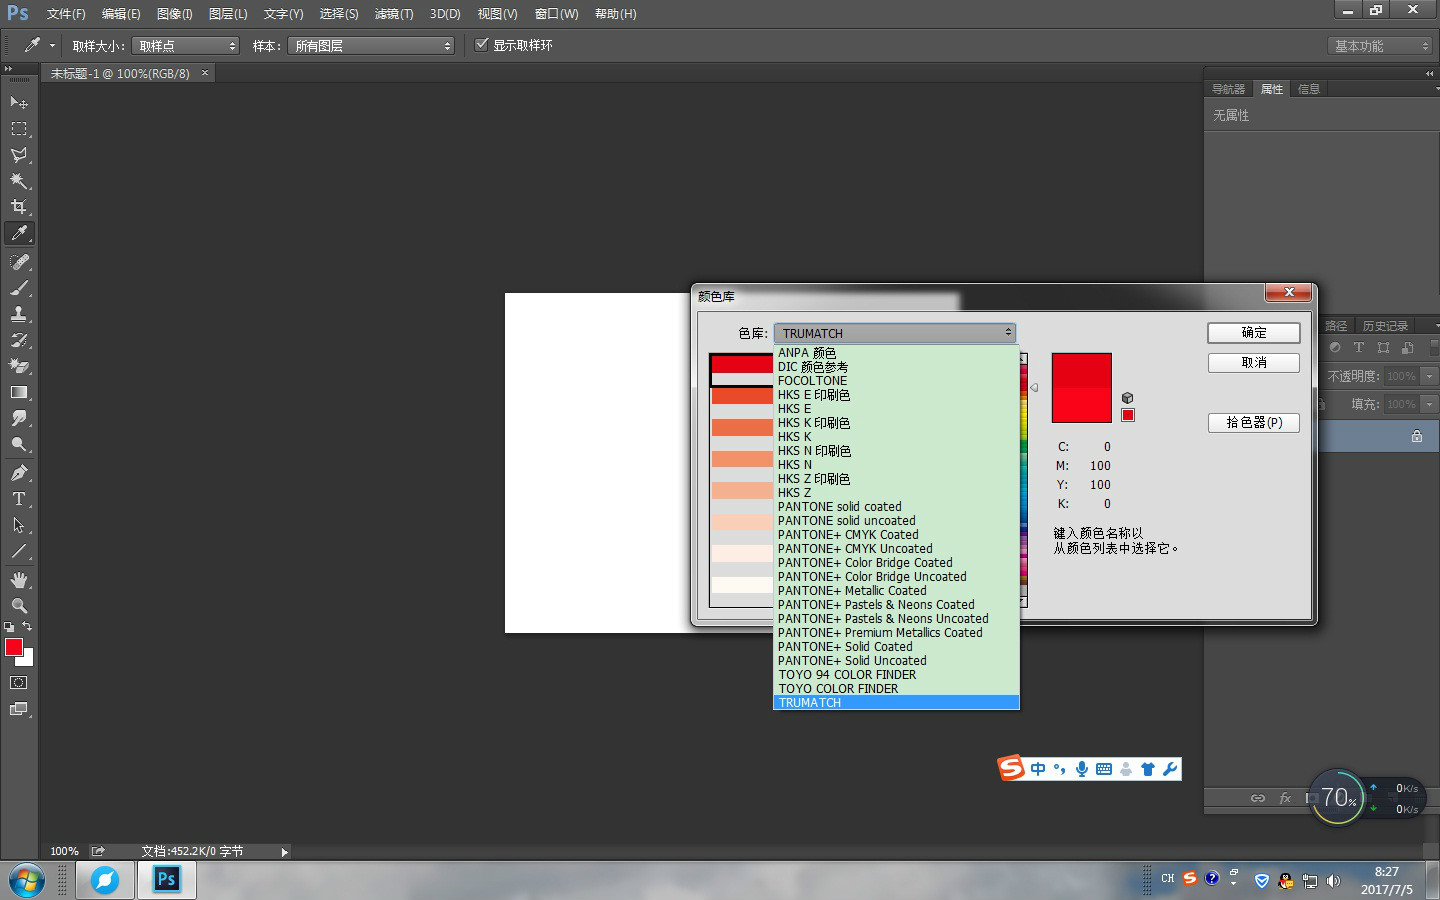Click the 确定 button
Screen dimensions: 1440x900
pyautogui.click(x=1254, y=333)
